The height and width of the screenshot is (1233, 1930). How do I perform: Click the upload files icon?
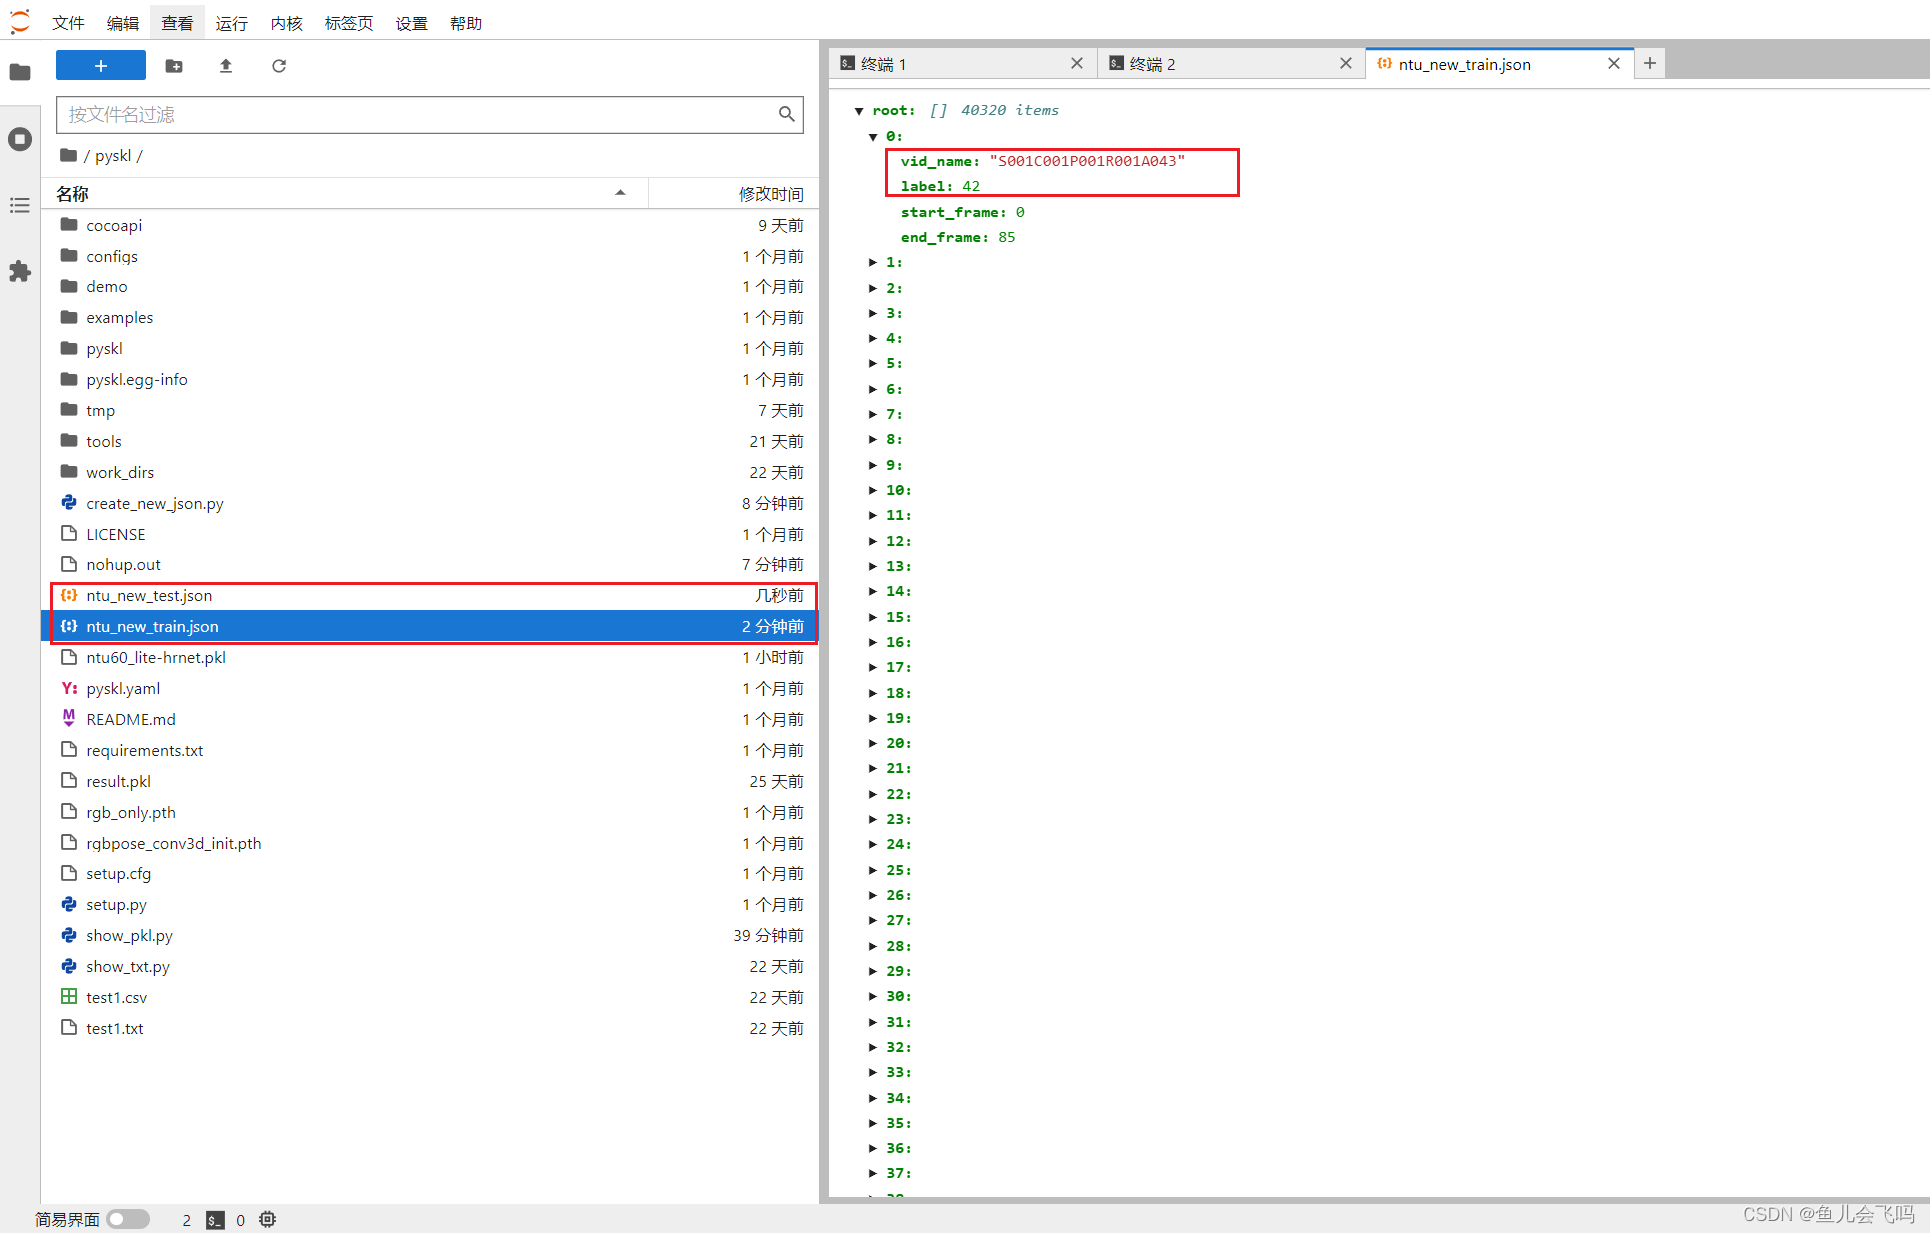click(226, 66)
